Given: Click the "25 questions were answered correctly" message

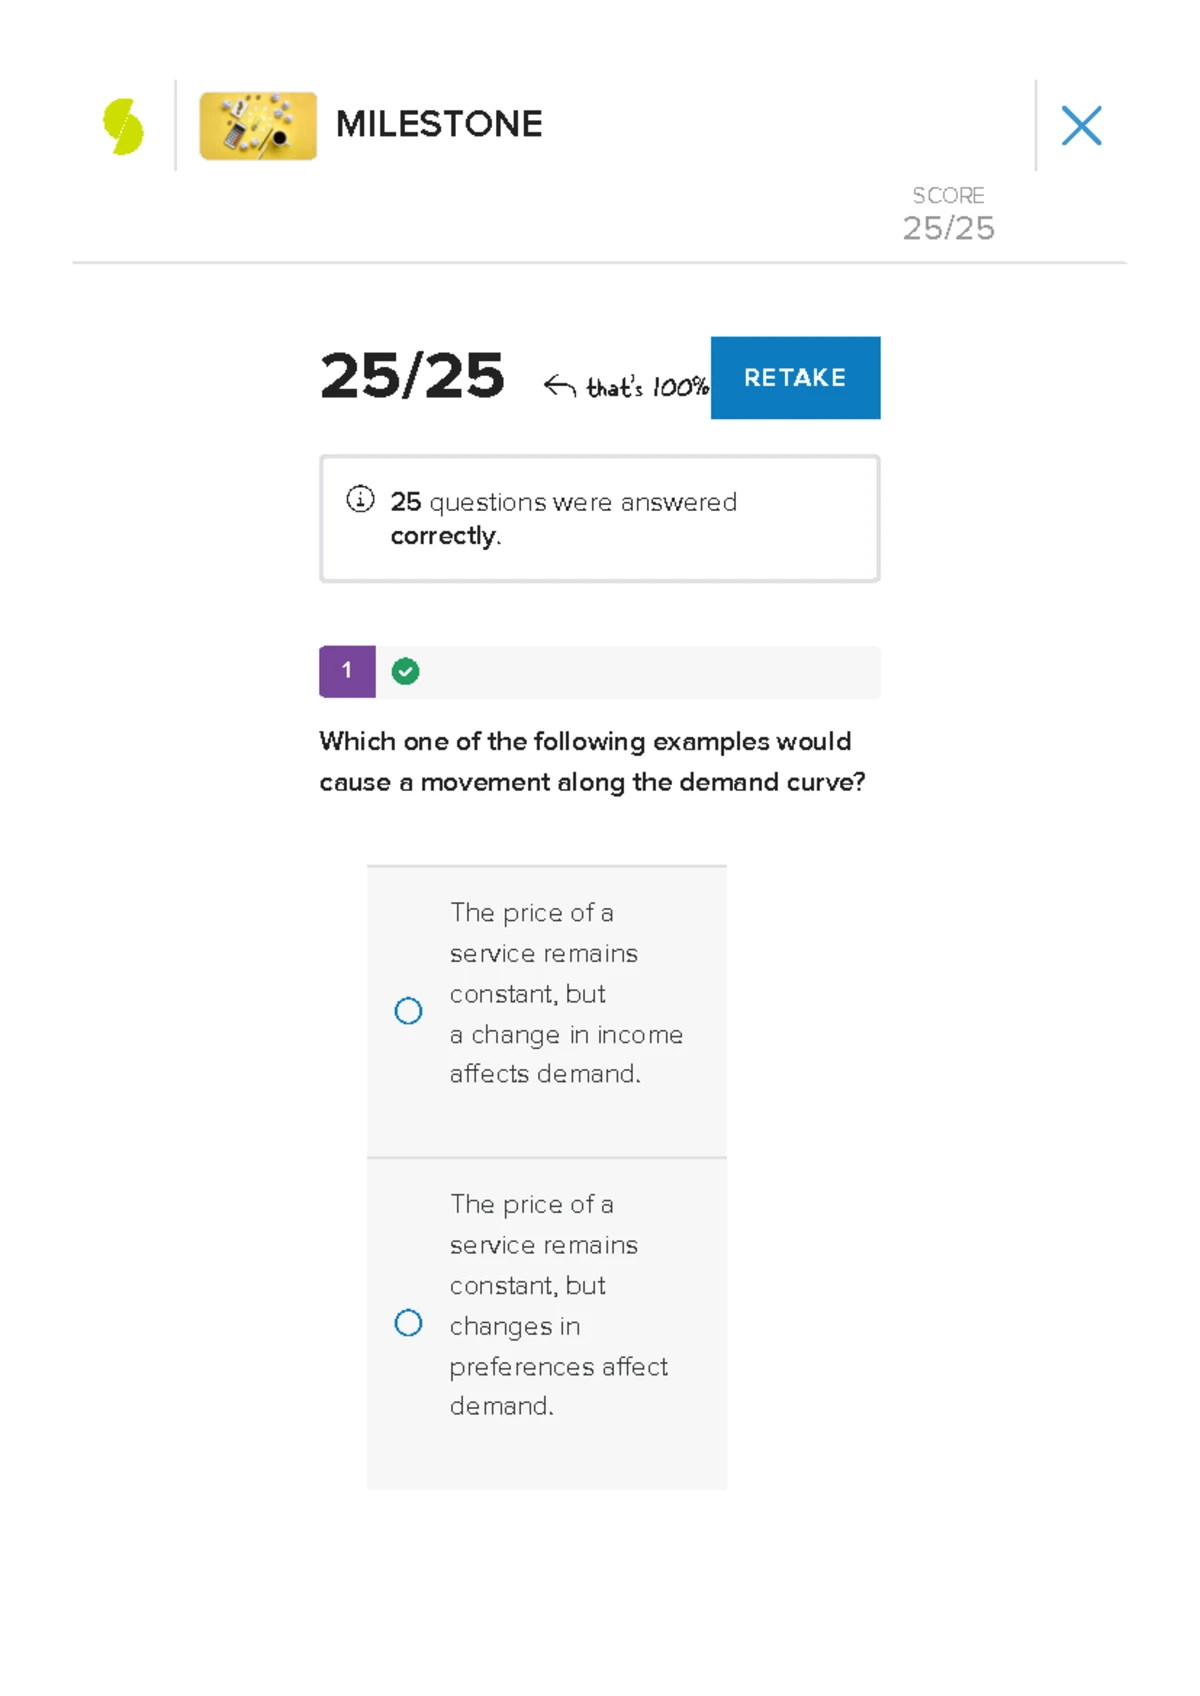Looking at the screenshot, I should [x=563, y=518].
